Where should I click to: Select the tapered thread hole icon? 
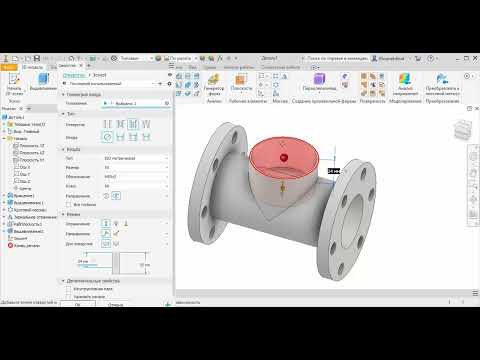(146, 125)
